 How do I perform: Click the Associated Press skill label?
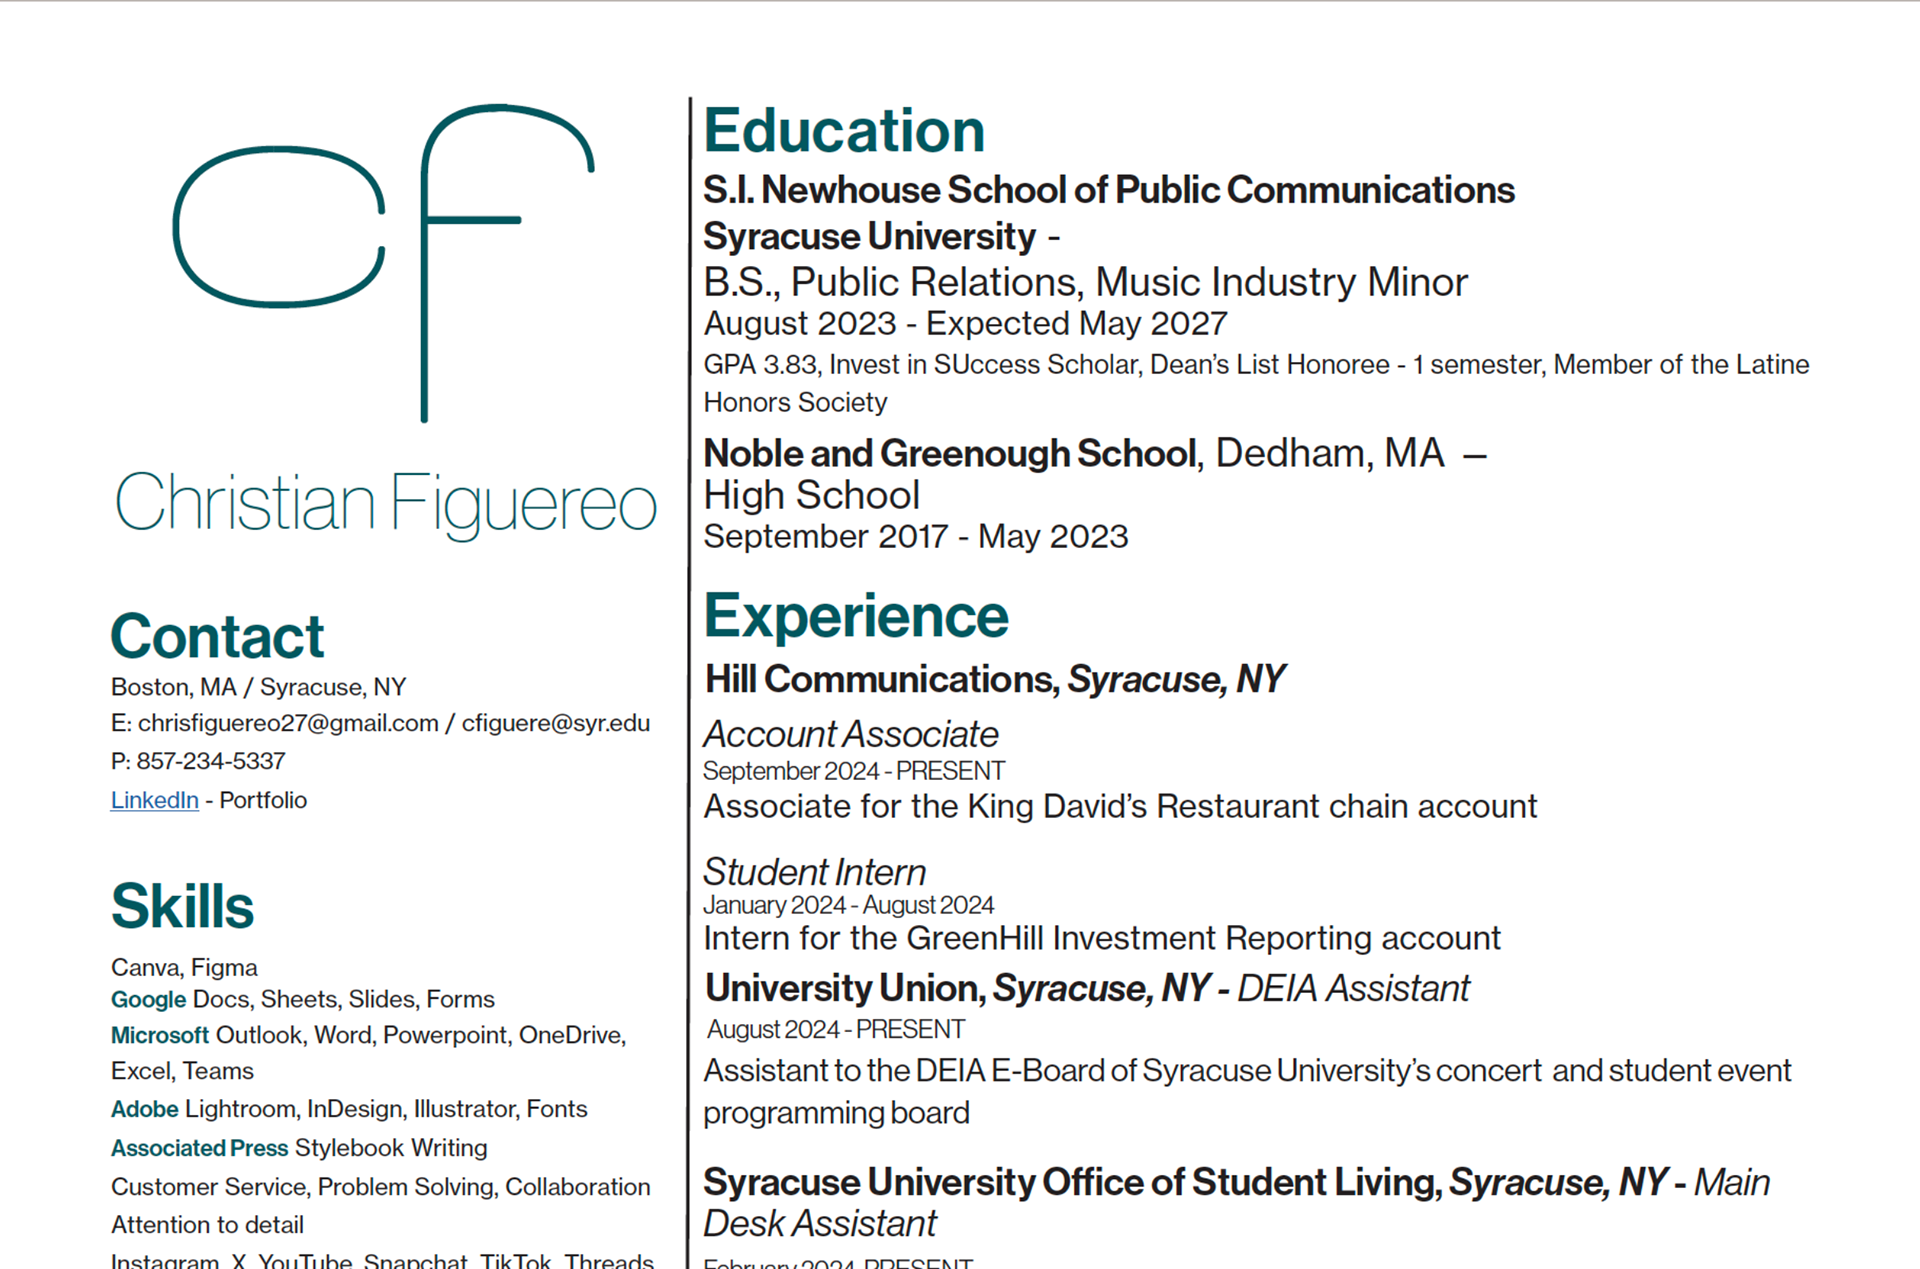pyautogui.click(x=199, y=1148)
